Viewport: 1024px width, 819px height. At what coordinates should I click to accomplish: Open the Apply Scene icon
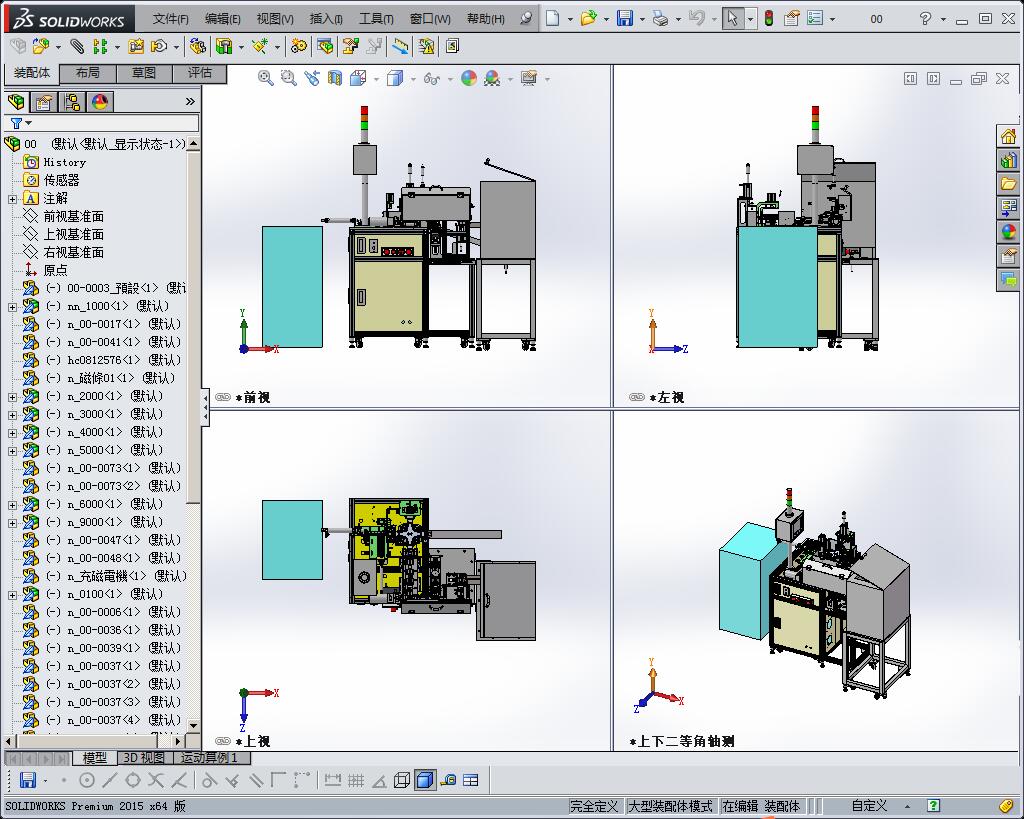pos(492,78)
